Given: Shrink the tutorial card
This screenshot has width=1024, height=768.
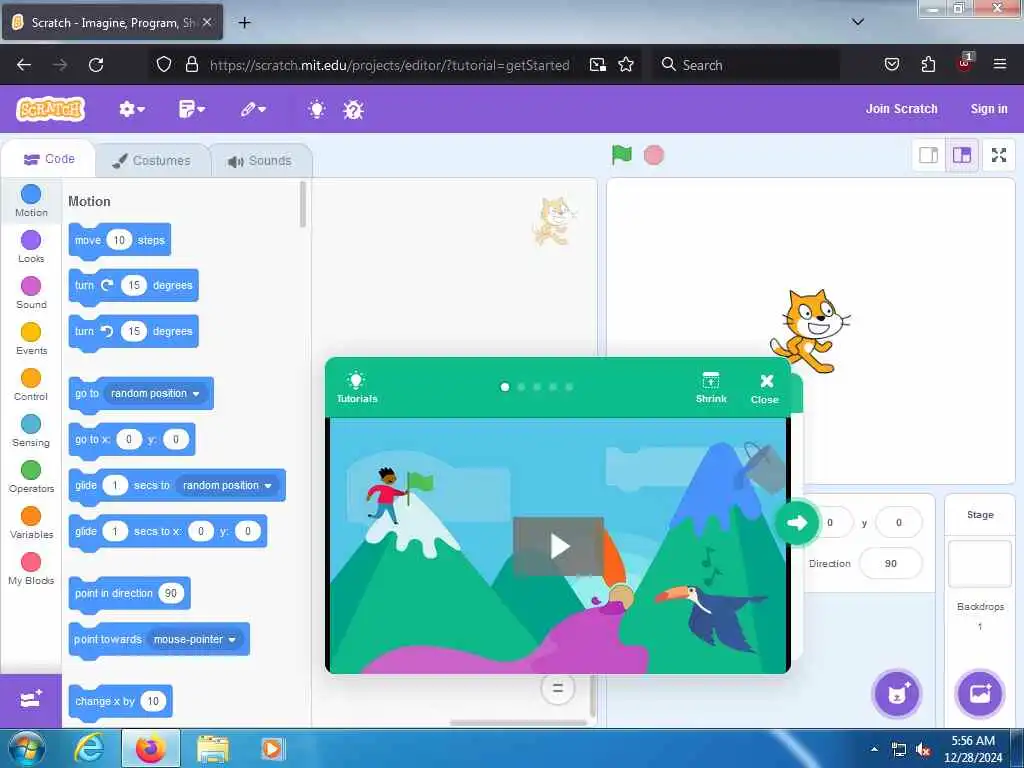Looking at the screenshot, I should (x=711, y=387).
